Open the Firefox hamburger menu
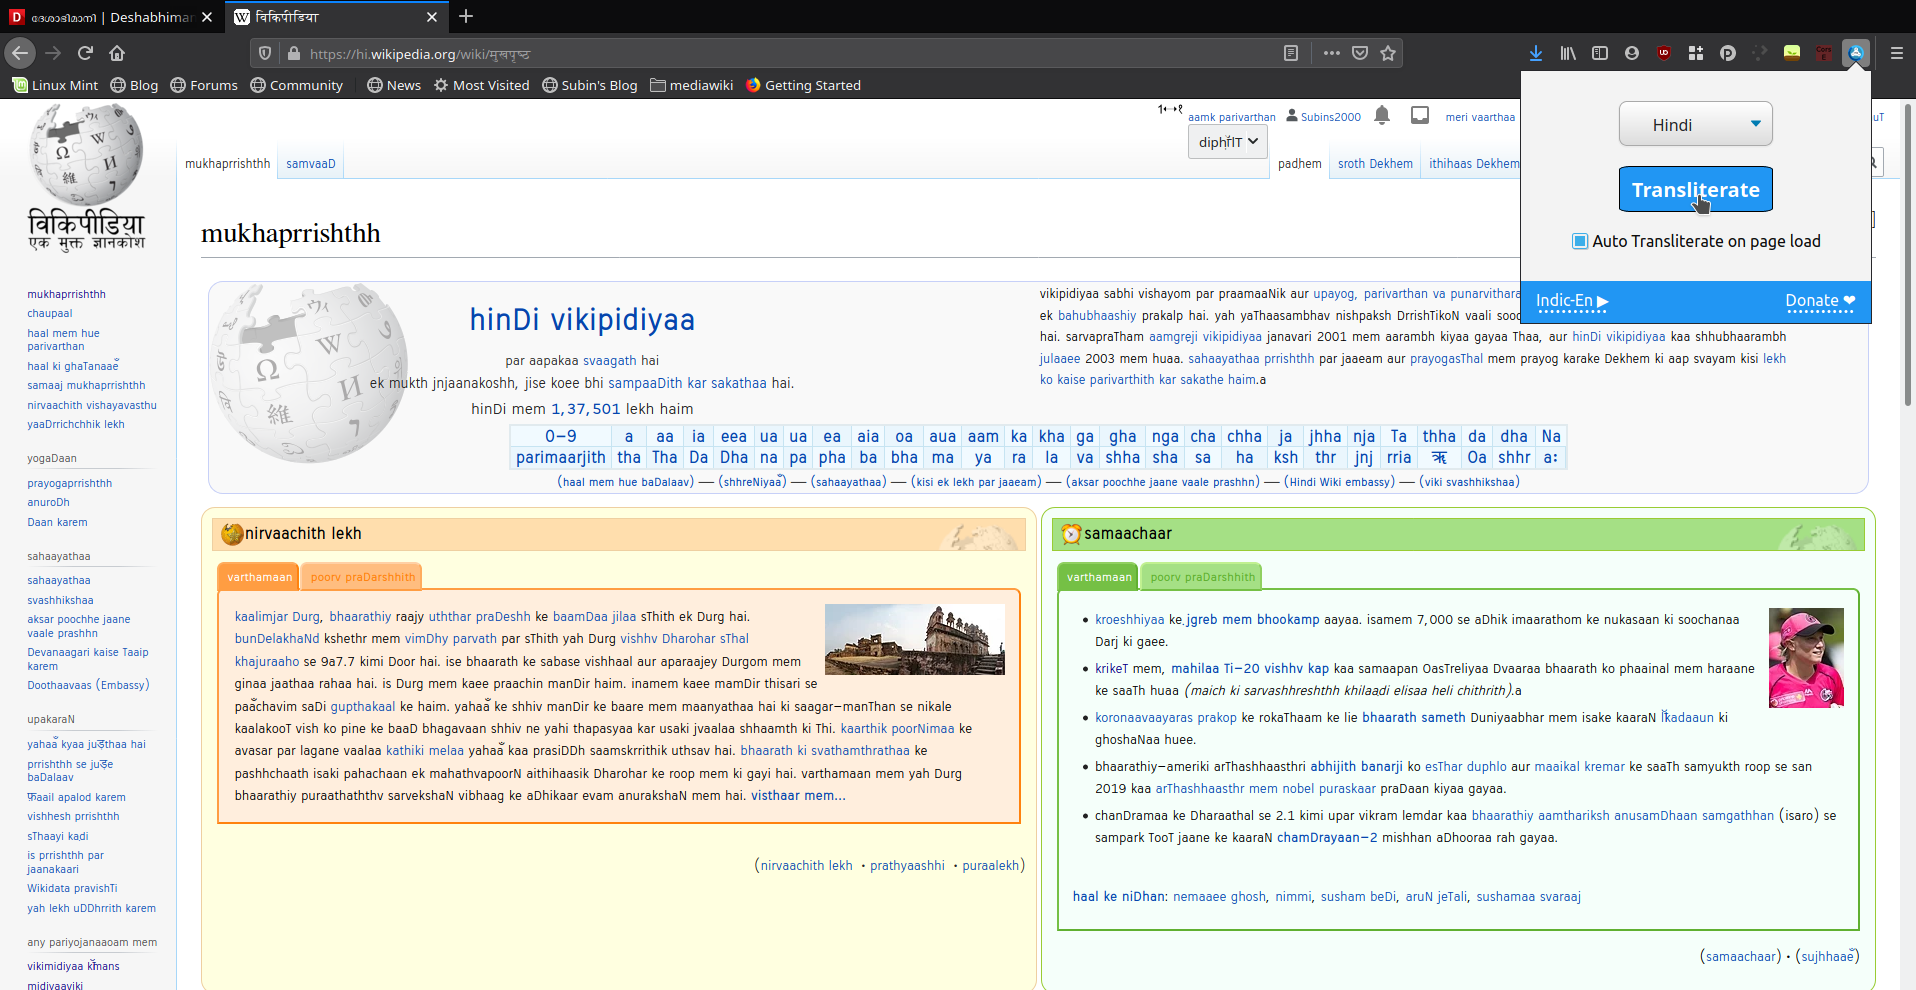This screenshot has height=990, width=1916. (x=1896, y=53)
